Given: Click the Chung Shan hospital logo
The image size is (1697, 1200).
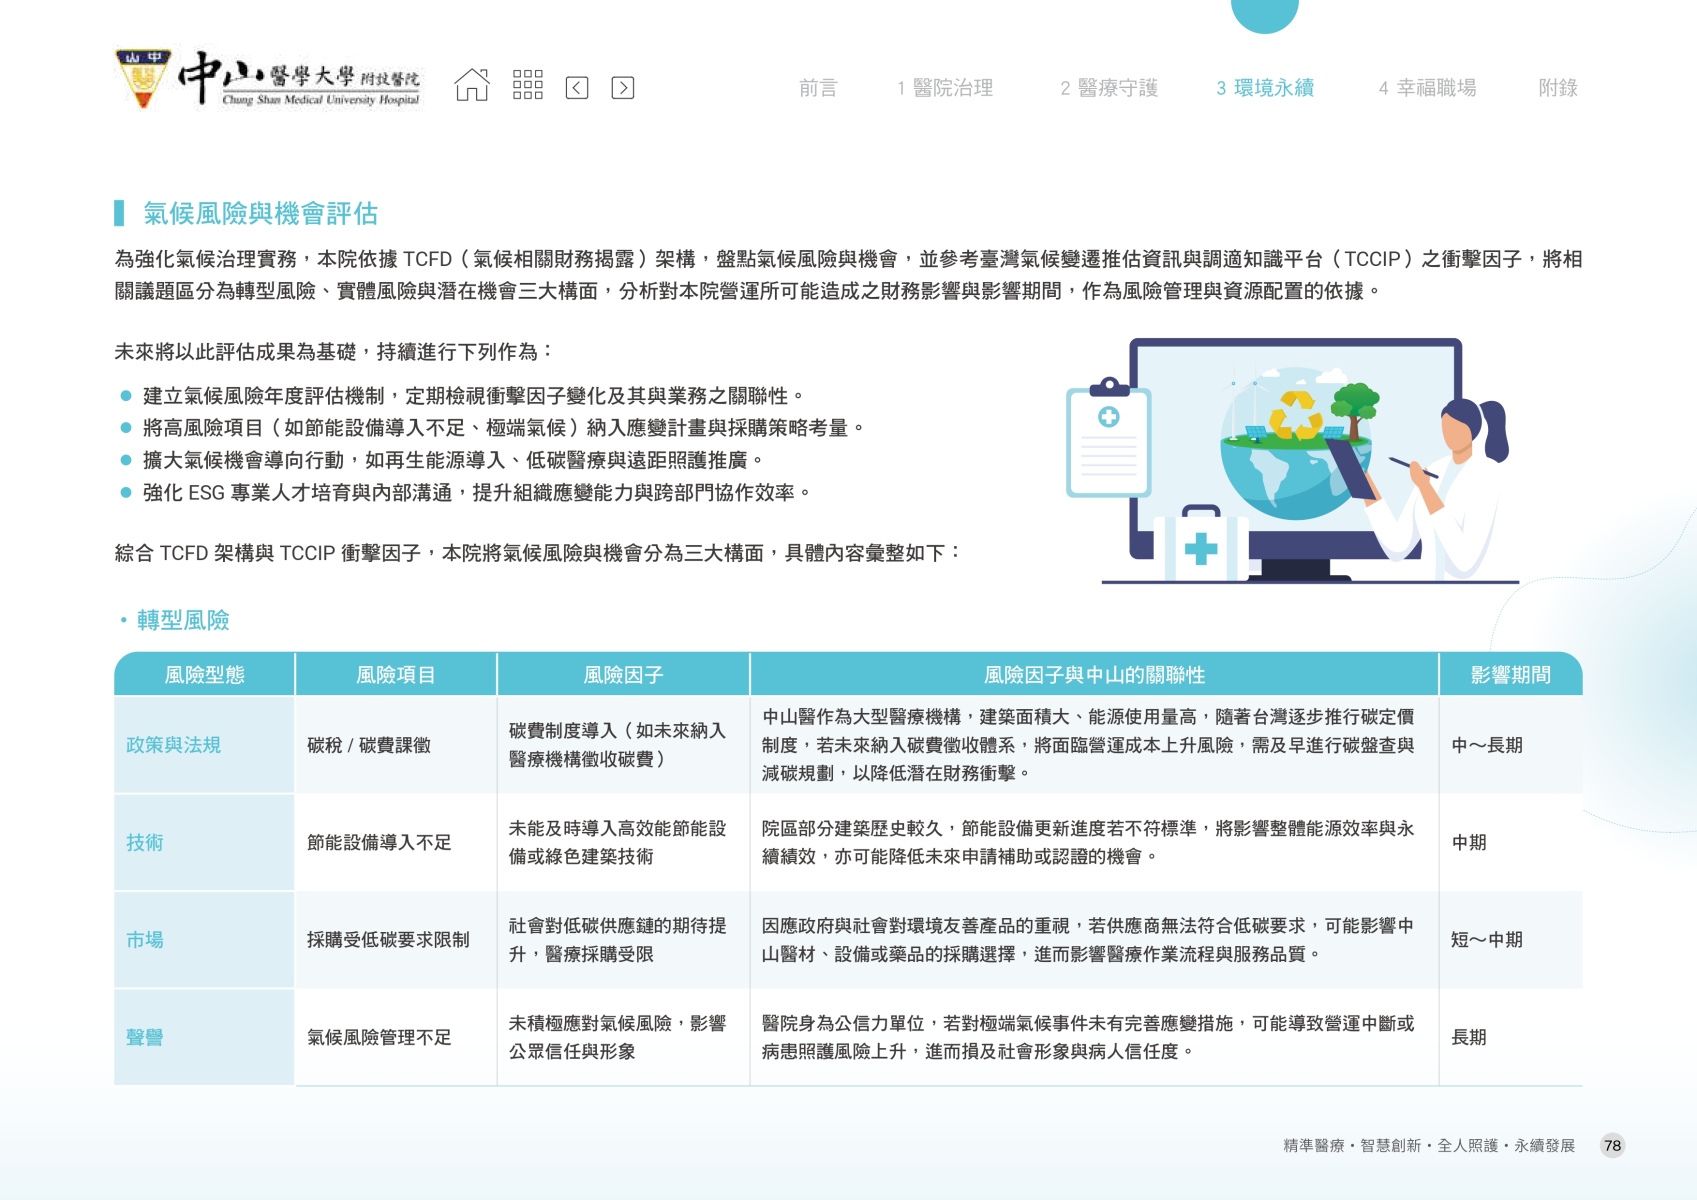Looking at the screenshot, I should click(269, 80).
